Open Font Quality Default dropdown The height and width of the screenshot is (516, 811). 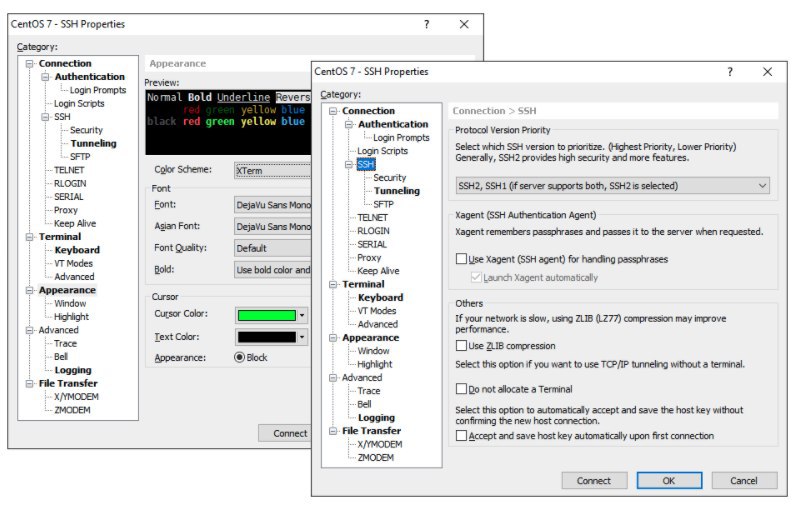click(273, 248)
